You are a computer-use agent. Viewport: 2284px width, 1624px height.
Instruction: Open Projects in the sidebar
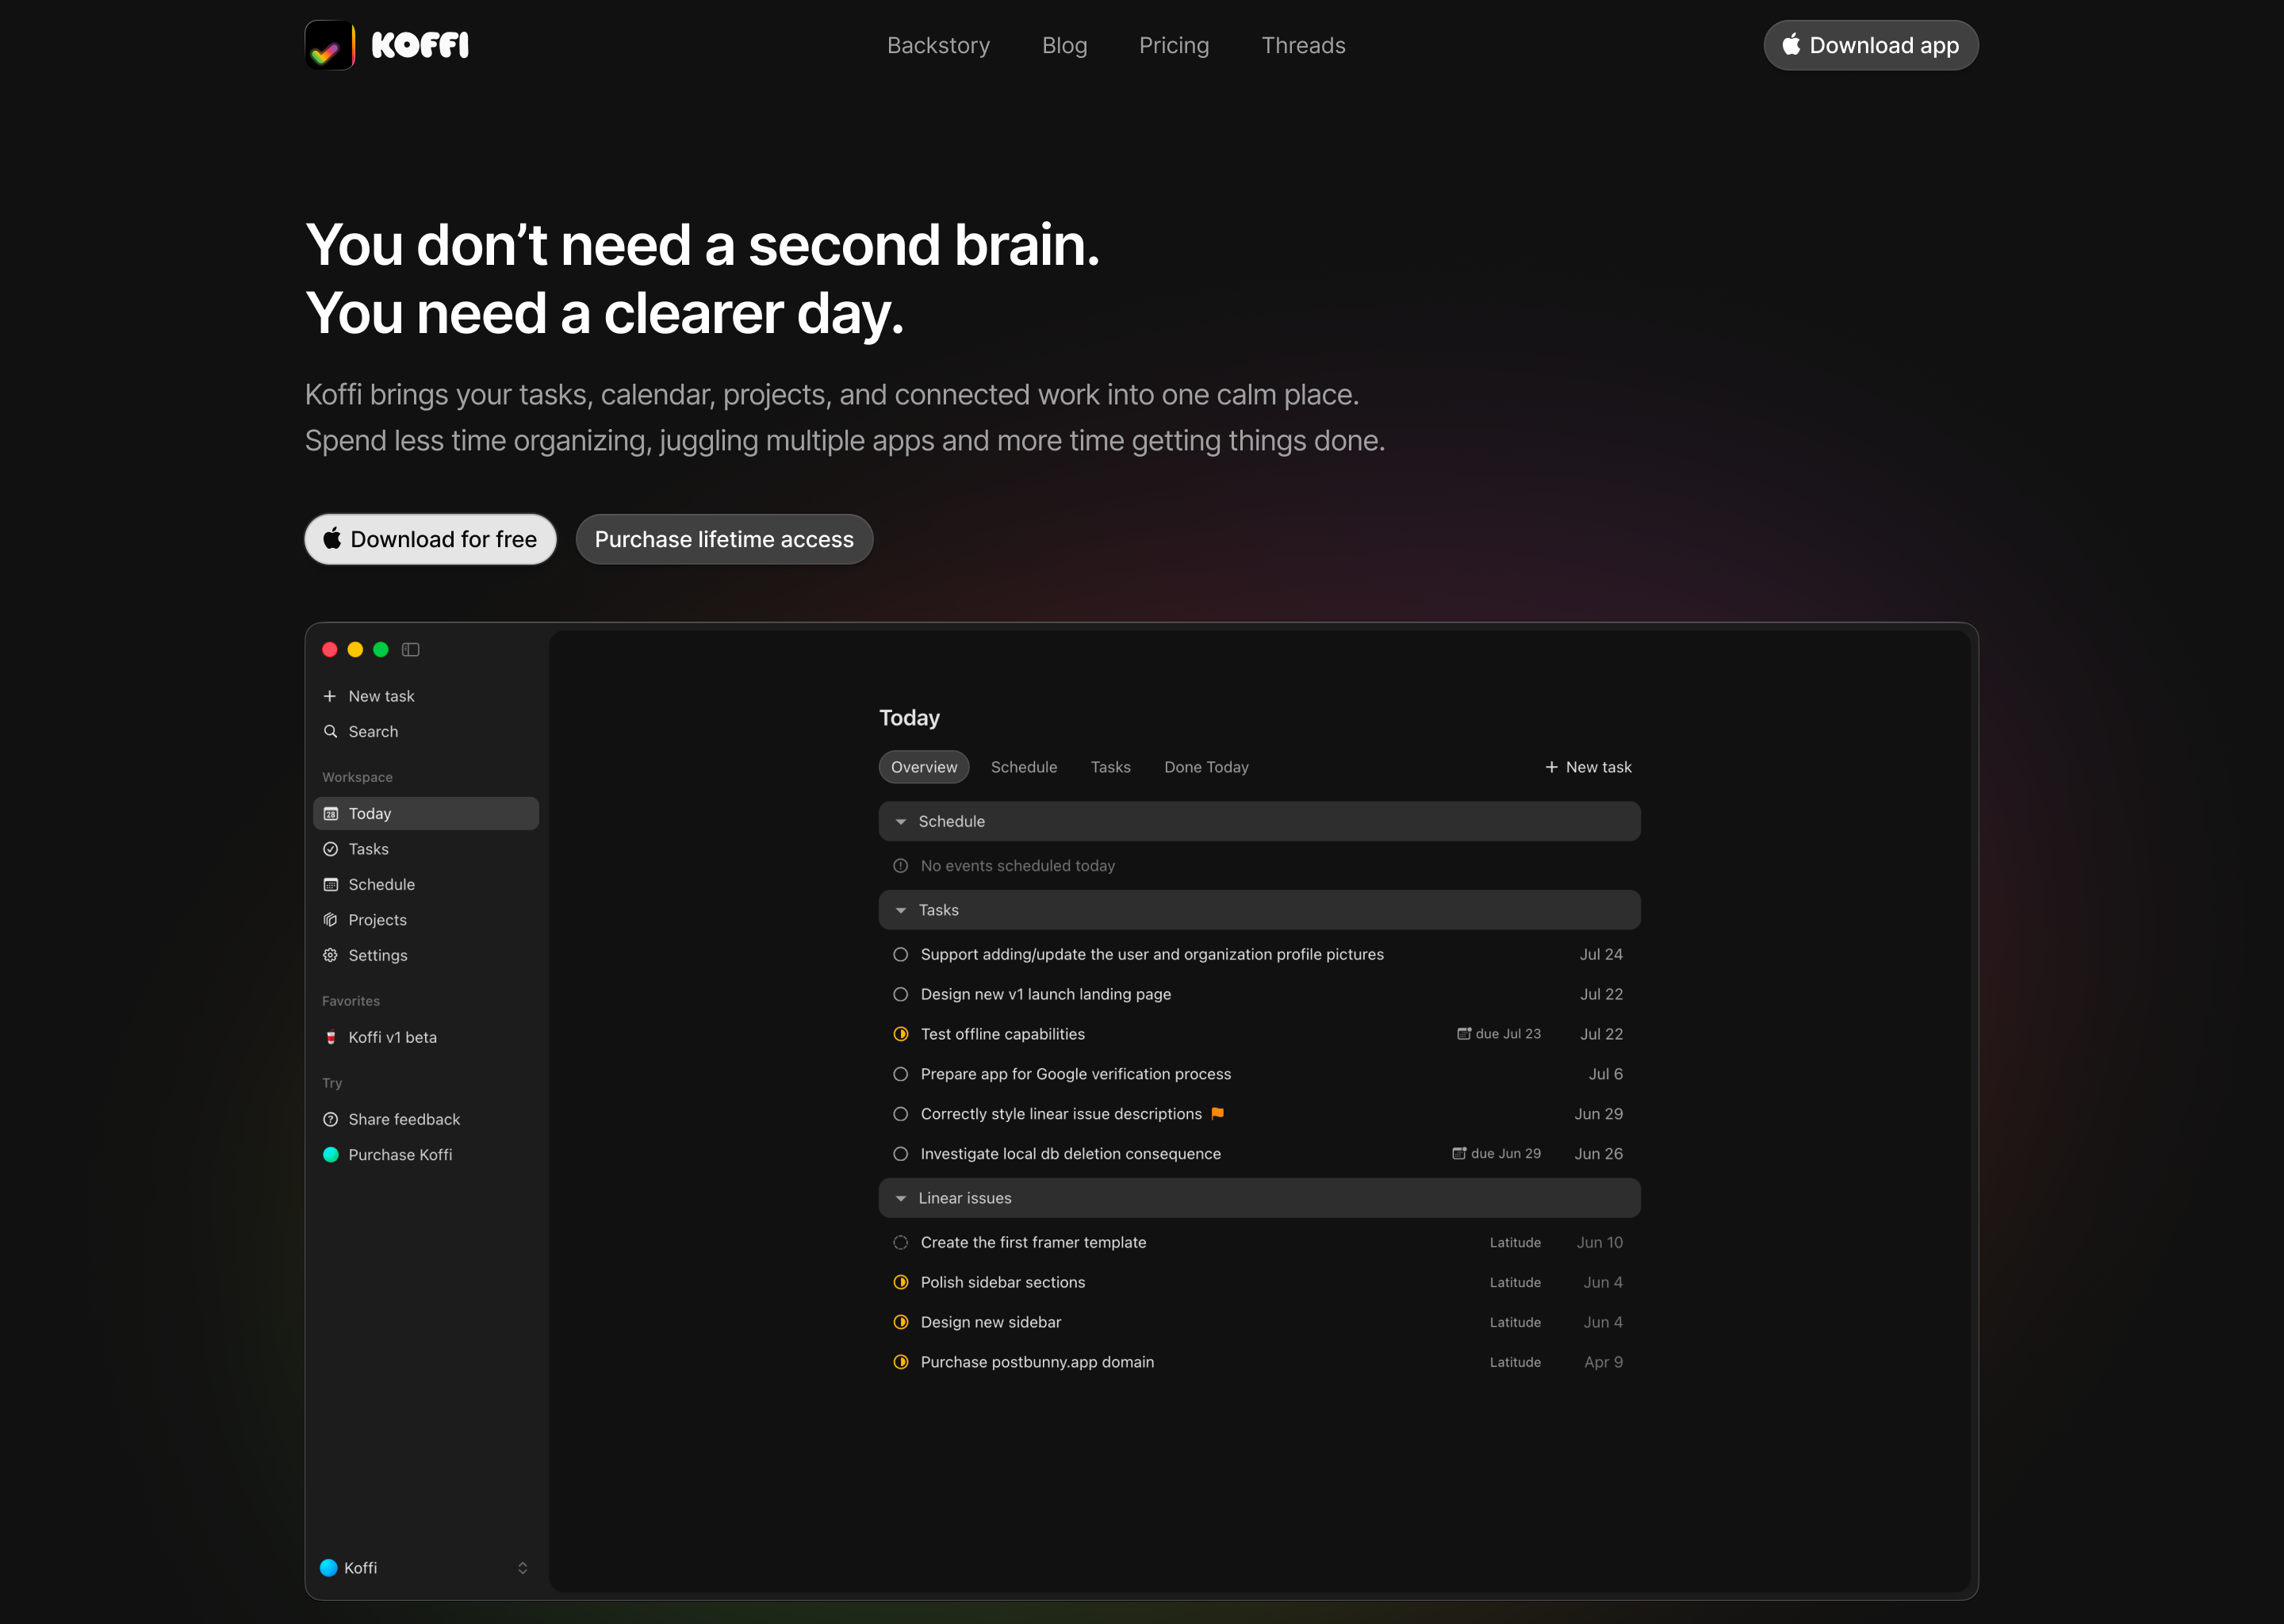coord(427,920)
